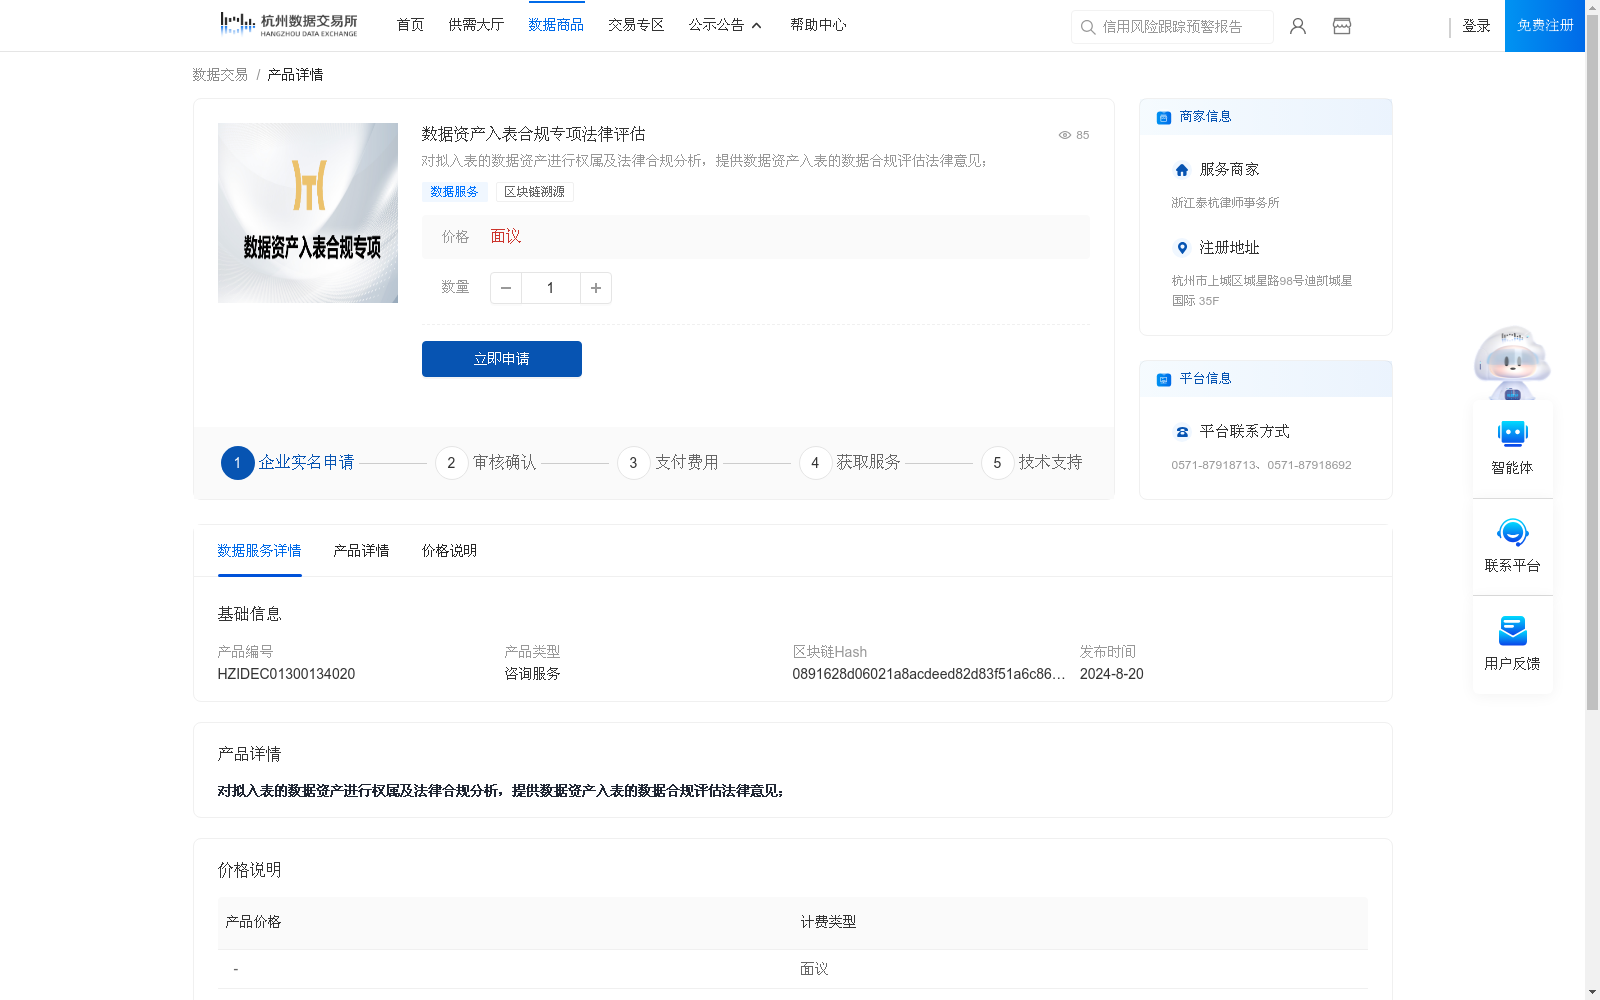Click the 免费注册 button
This screenshot has height=1000, width=1600.
click(1545, 26)
